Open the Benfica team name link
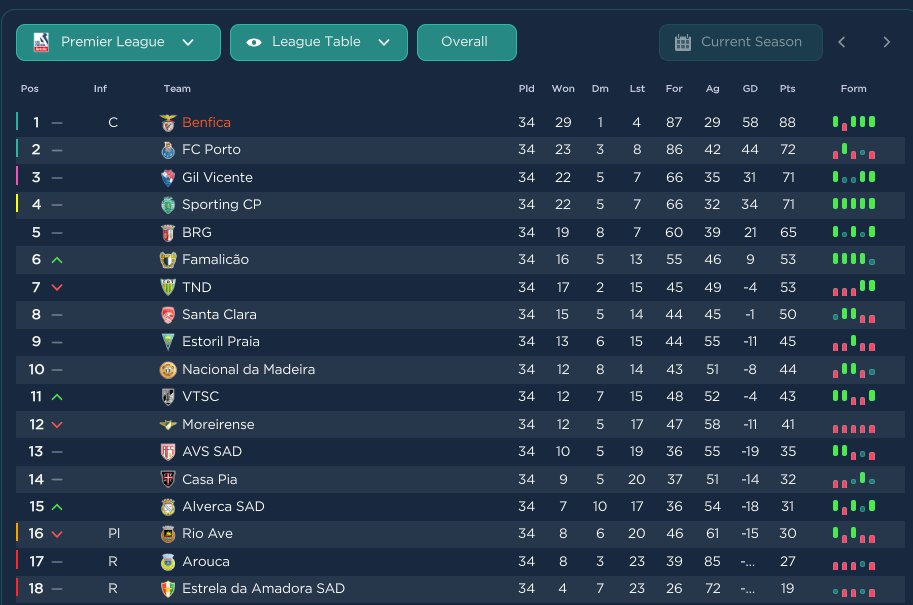The height and width of the screenshot is (605, 913). coord(206,123)
